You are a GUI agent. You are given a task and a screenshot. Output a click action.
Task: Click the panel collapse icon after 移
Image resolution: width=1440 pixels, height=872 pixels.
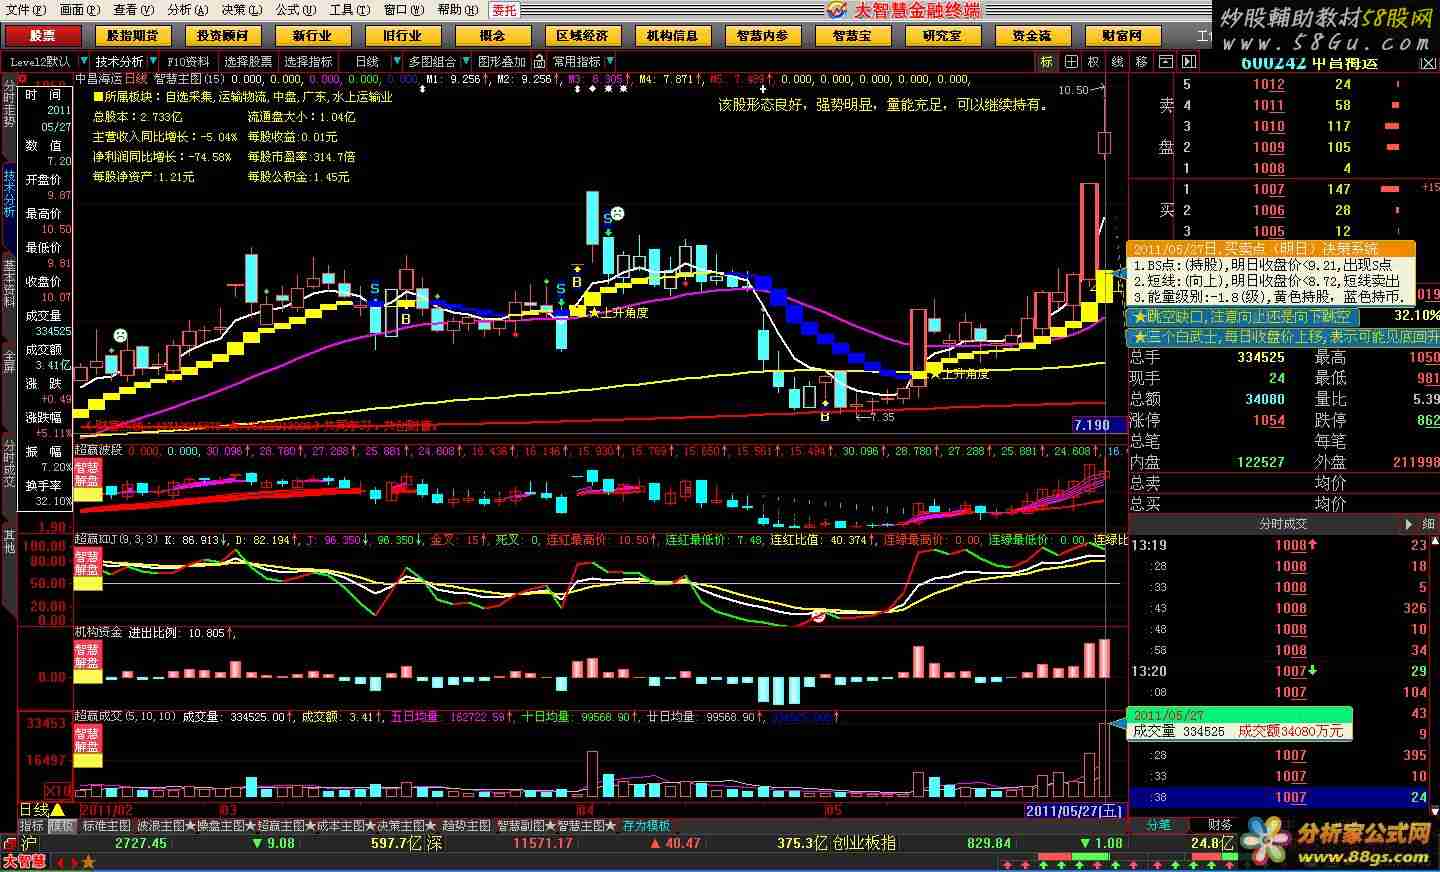click(1165, 61)
